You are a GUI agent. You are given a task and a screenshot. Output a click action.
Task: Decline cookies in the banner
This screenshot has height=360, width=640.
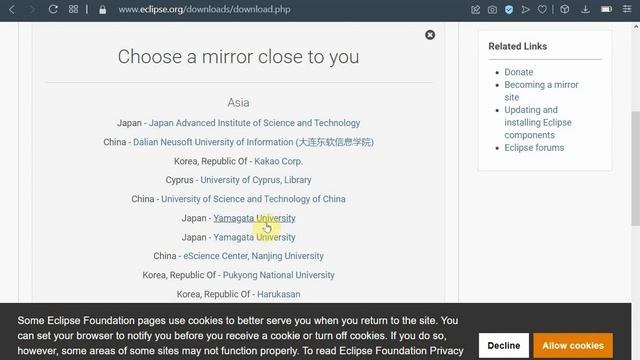(x=504, y=346)
